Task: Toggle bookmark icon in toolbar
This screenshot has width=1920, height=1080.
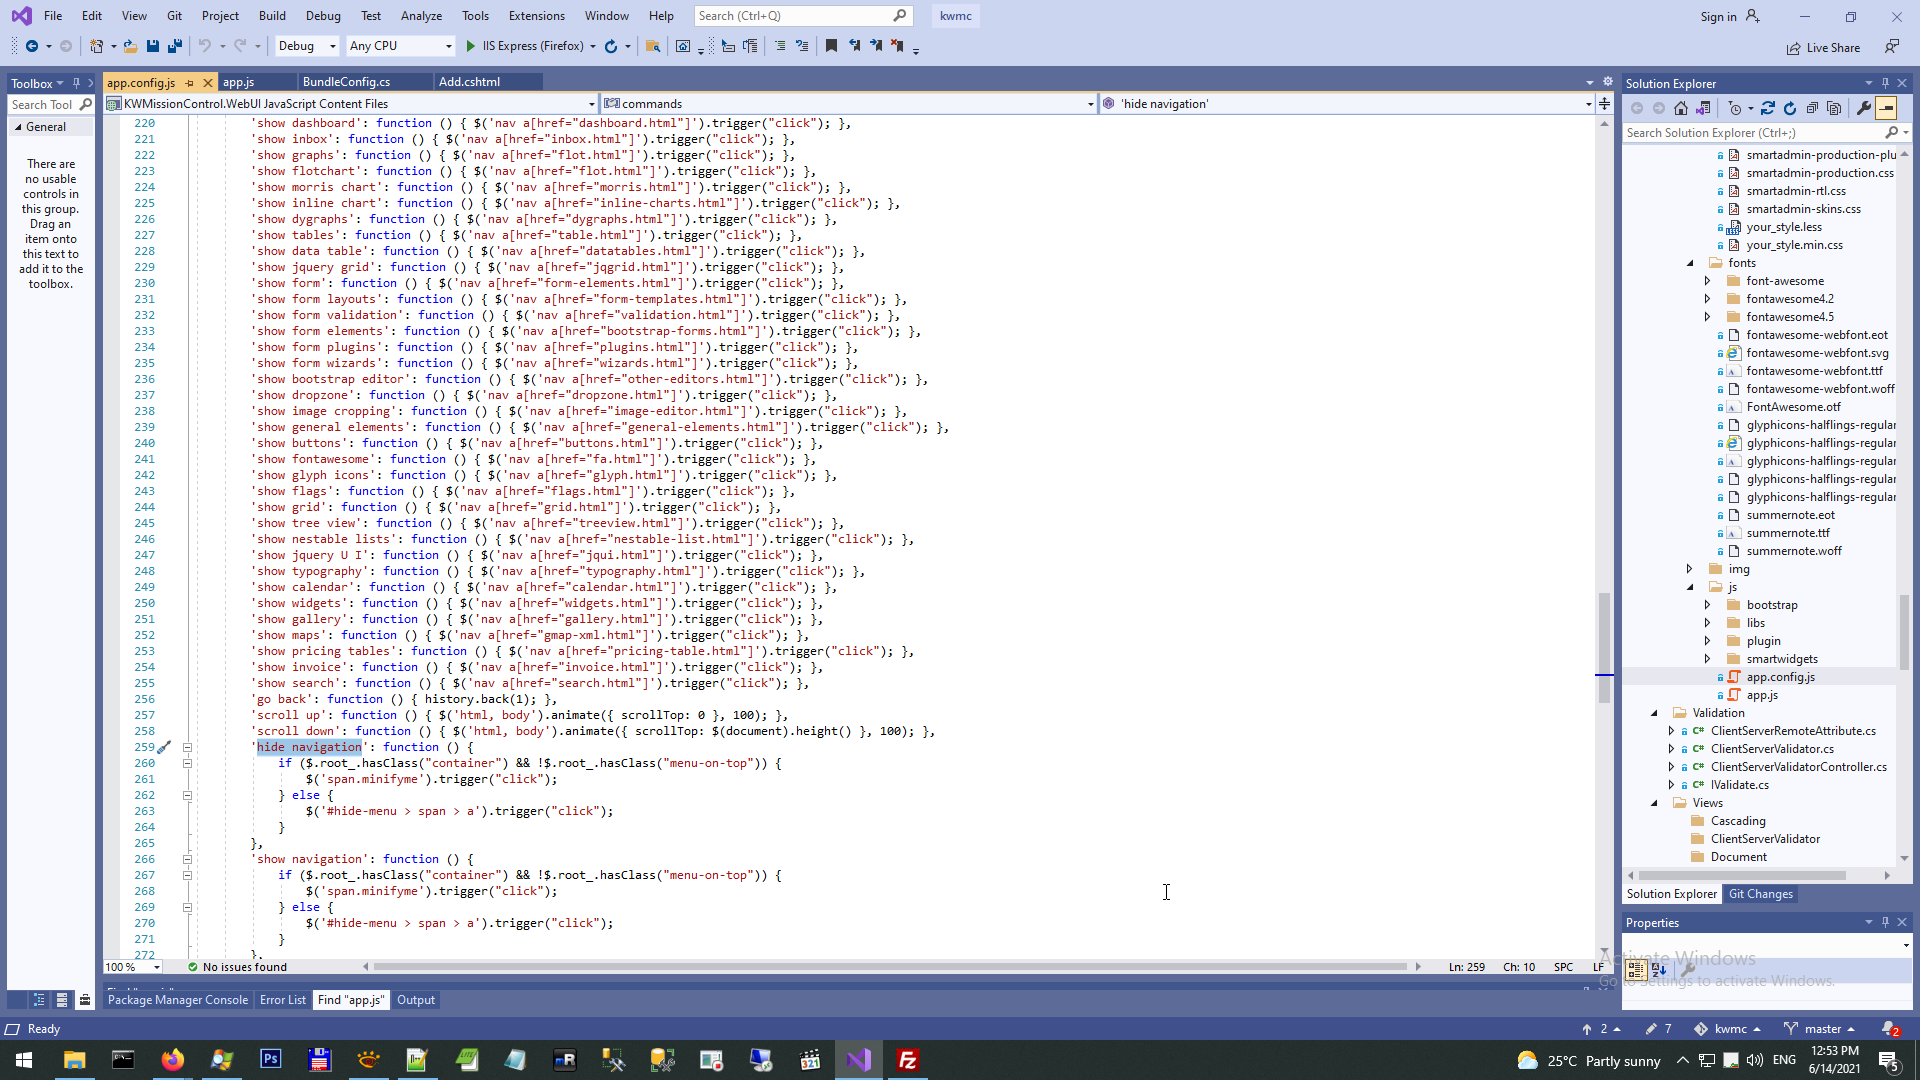Action: pyautogui.click(x=831, y=46)
